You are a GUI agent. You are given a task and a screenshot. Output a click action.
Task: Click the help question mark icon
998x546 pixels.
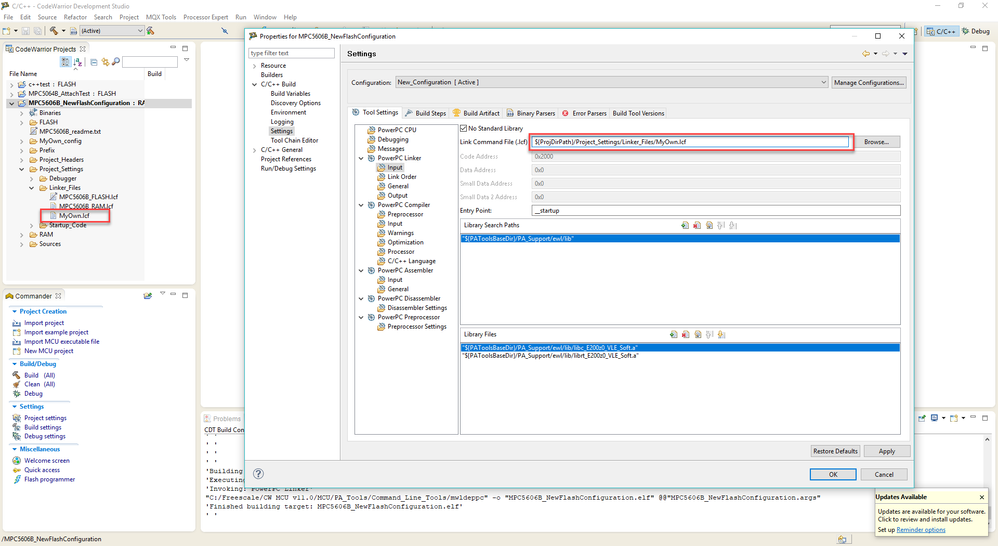(x=258, y=473)
